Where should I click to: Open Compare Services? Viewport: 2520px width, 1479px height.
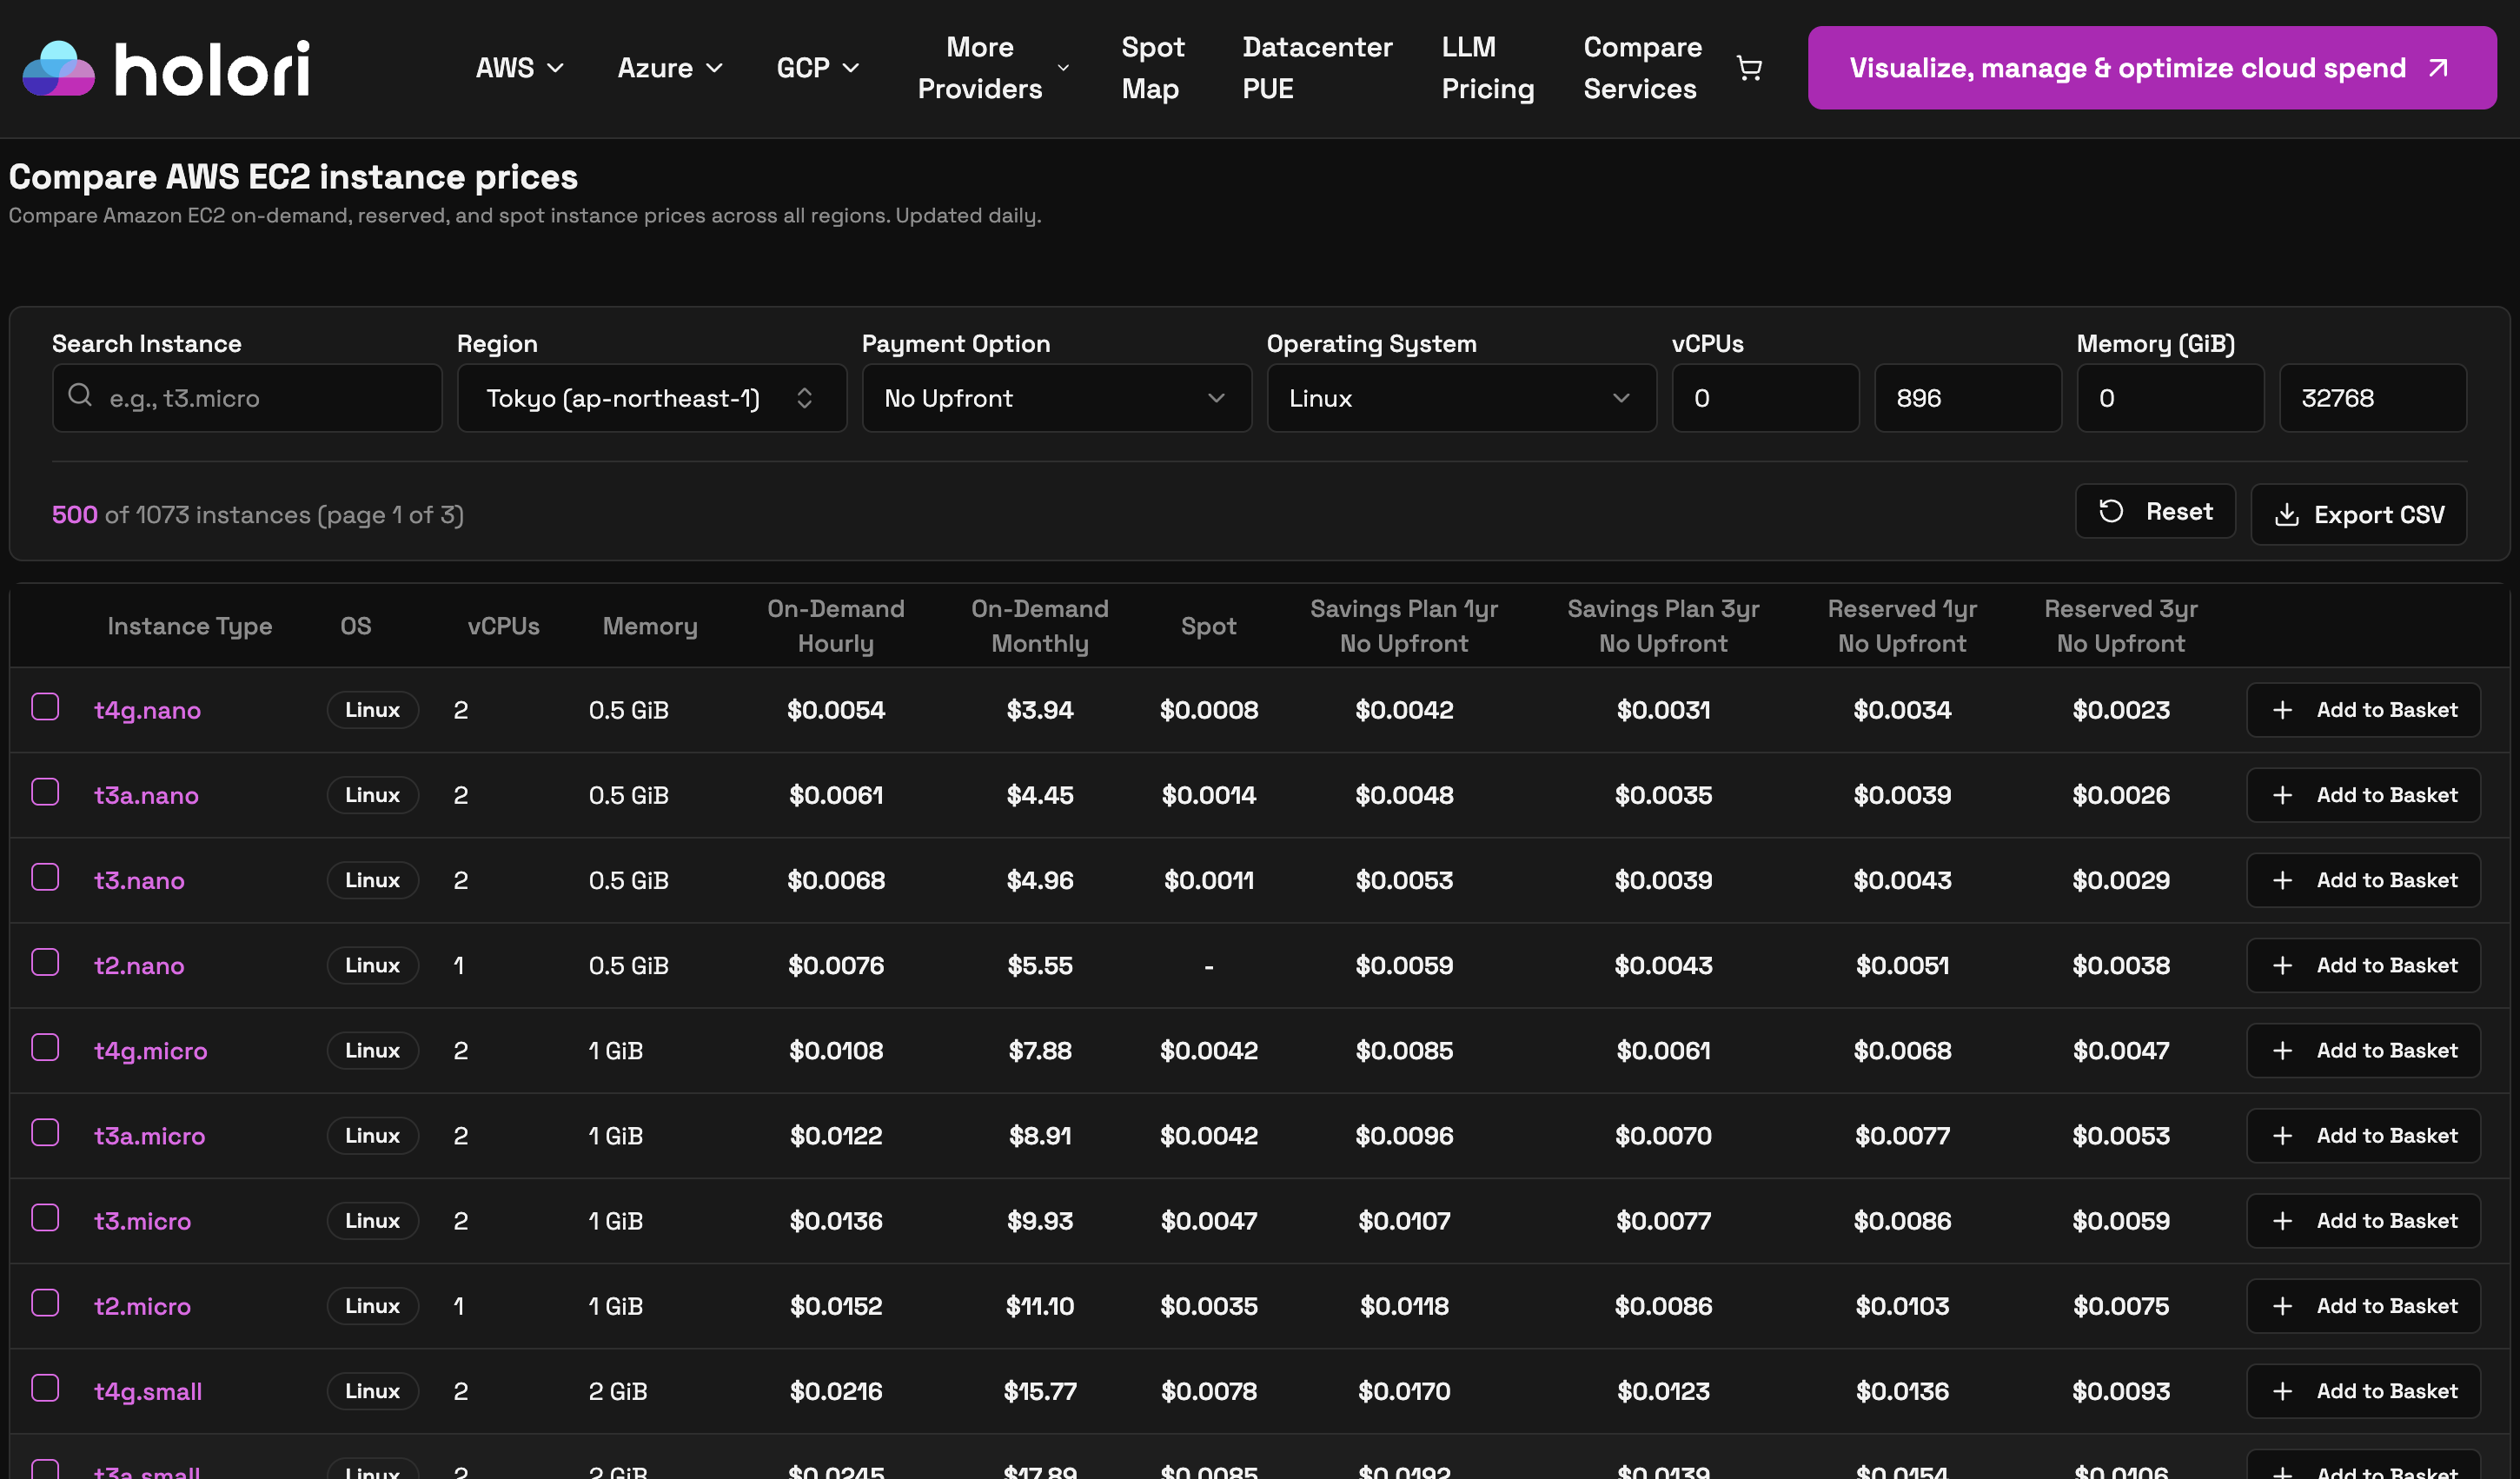pyautogui.click(x=1641, y=68)
